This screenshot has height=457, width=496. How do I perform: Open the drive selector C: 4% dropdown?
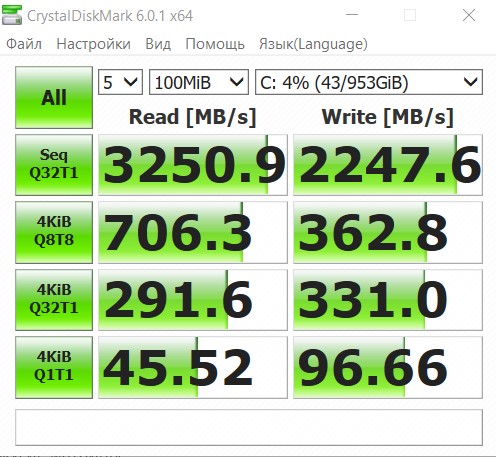click(x=369, y=82)
